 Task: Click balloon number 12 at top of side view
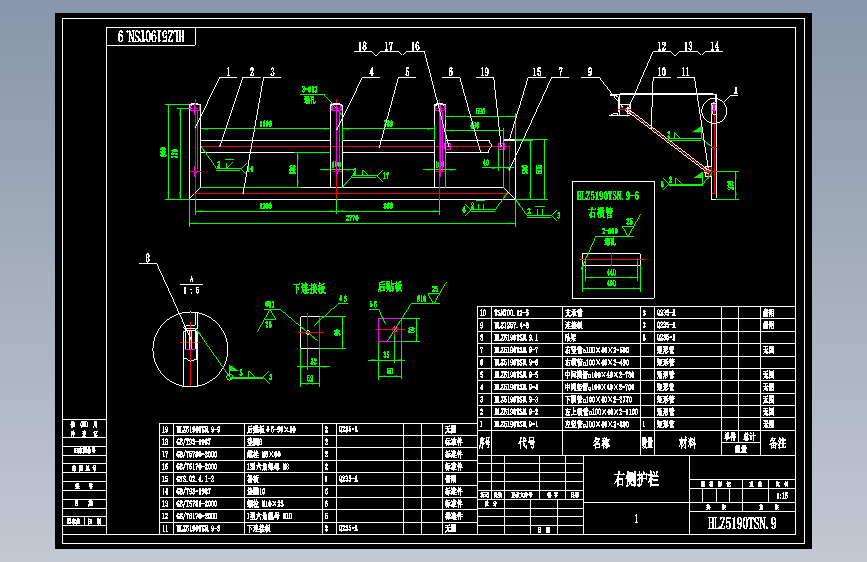pos(662,46)
